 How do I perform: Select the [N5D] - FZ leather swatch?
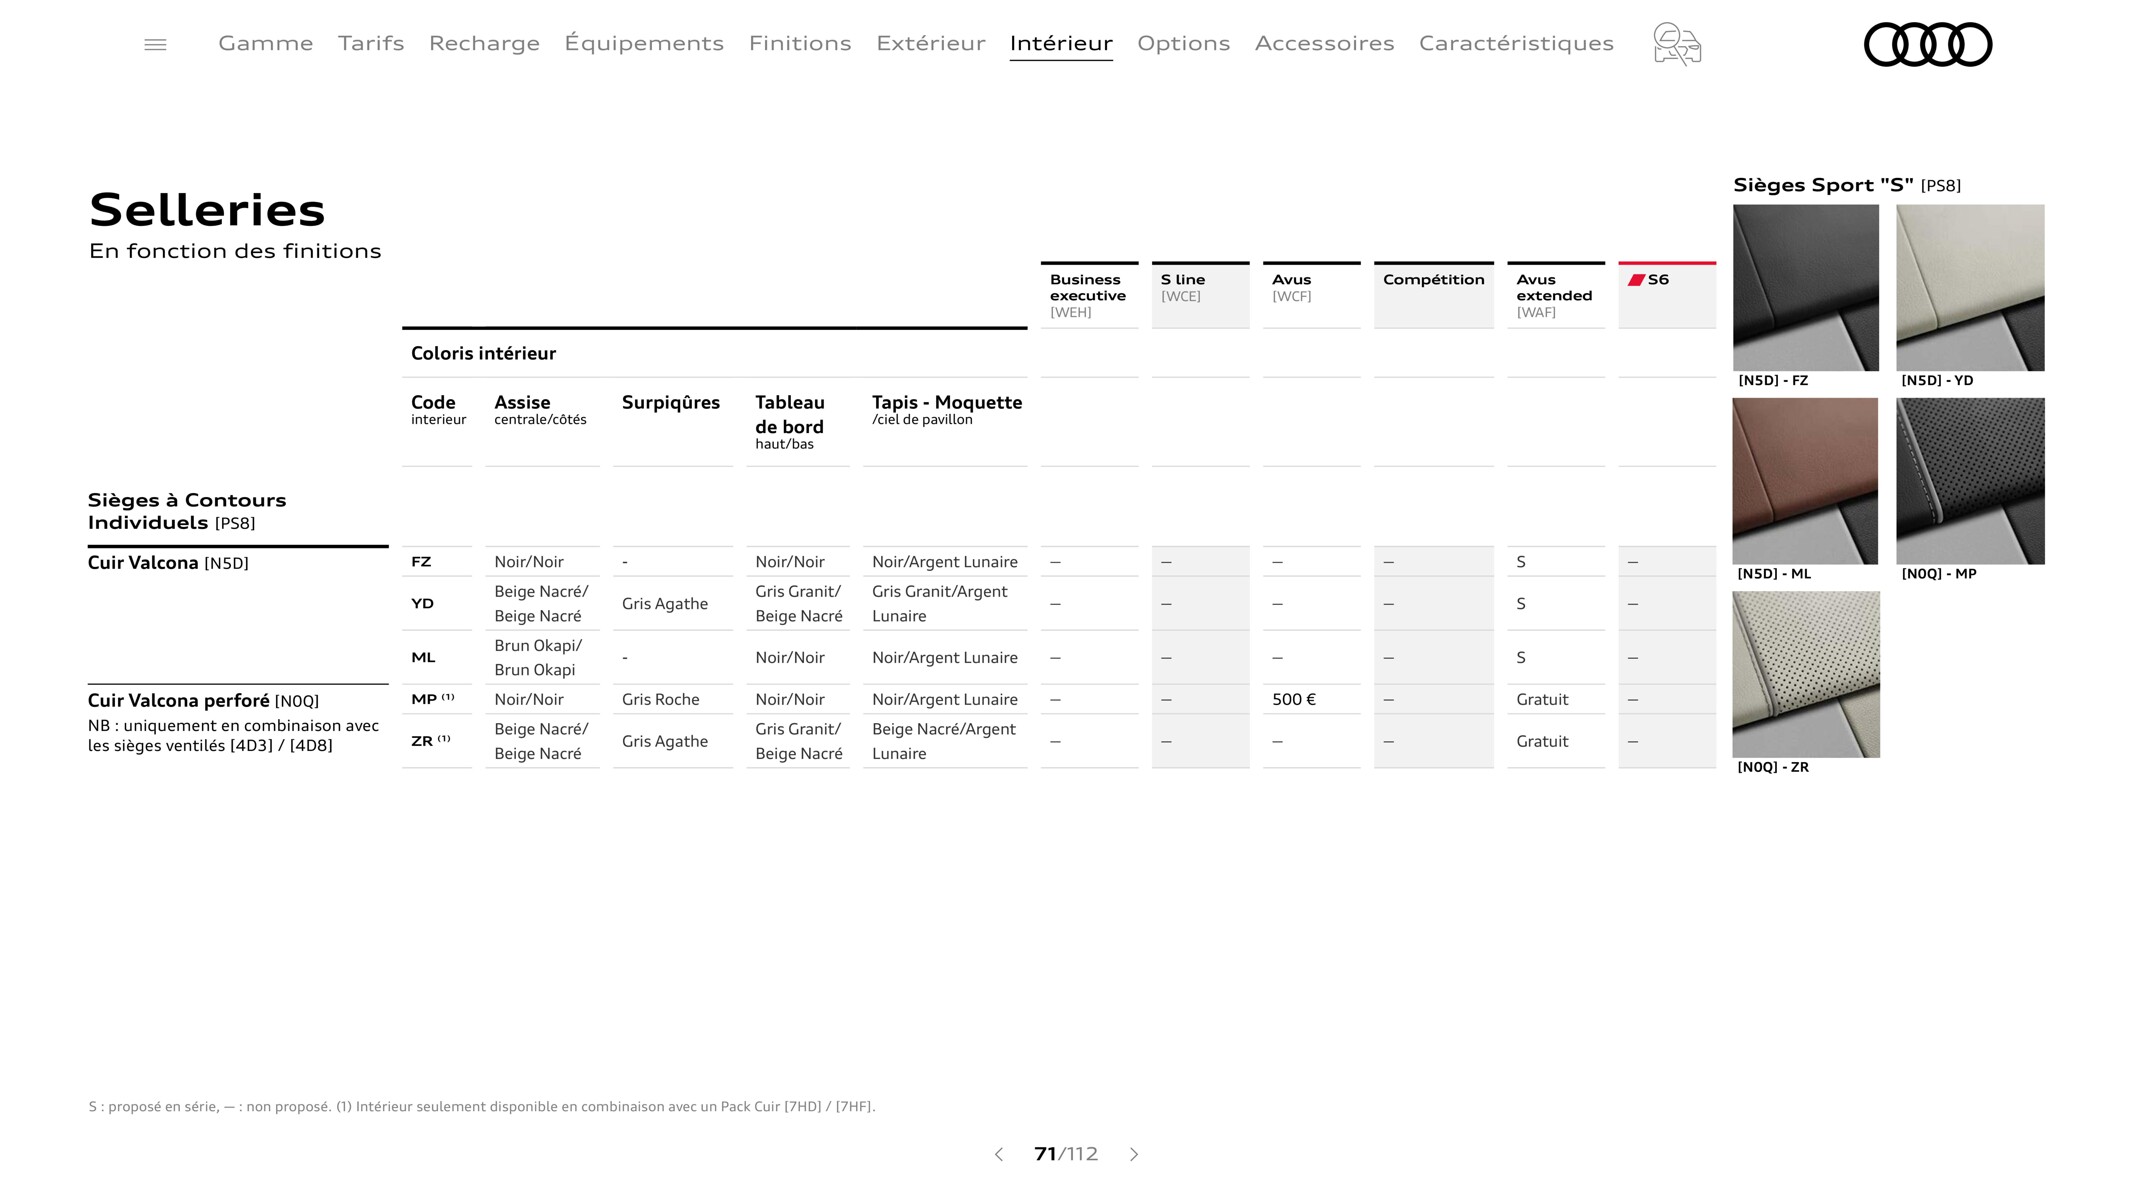(1805, 289)
